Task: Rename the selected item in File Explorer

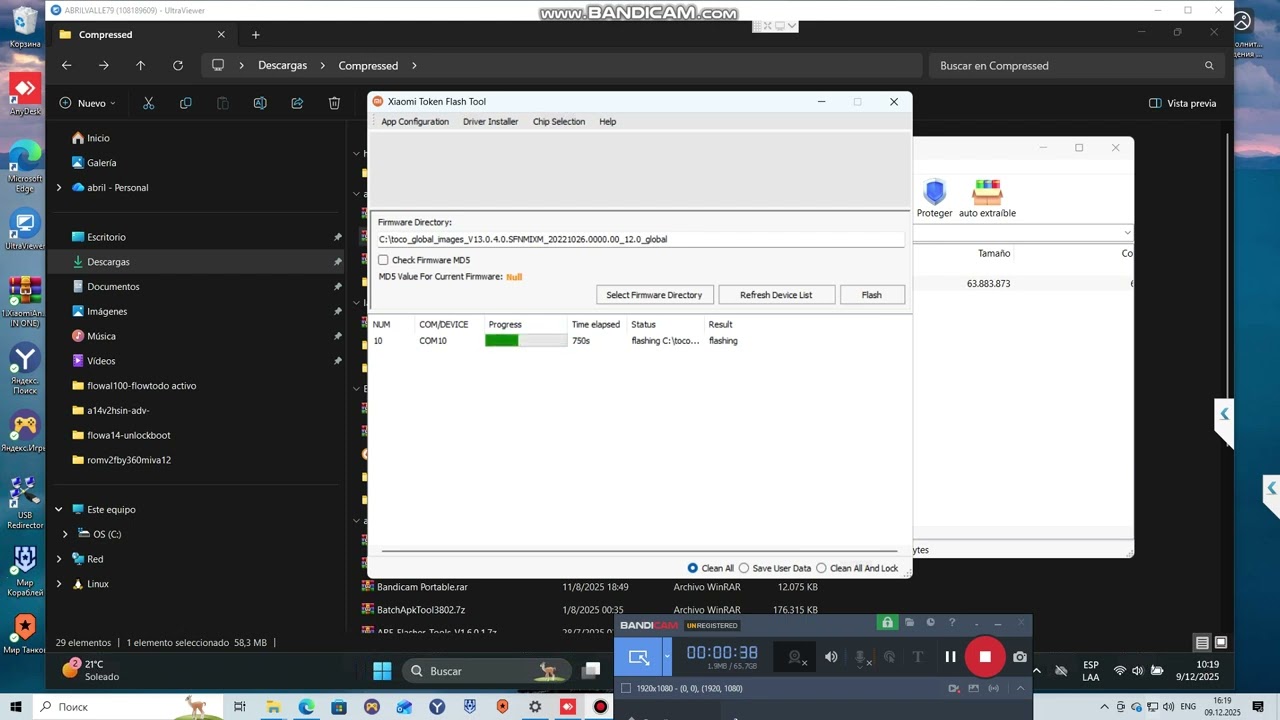Action: 260,103
